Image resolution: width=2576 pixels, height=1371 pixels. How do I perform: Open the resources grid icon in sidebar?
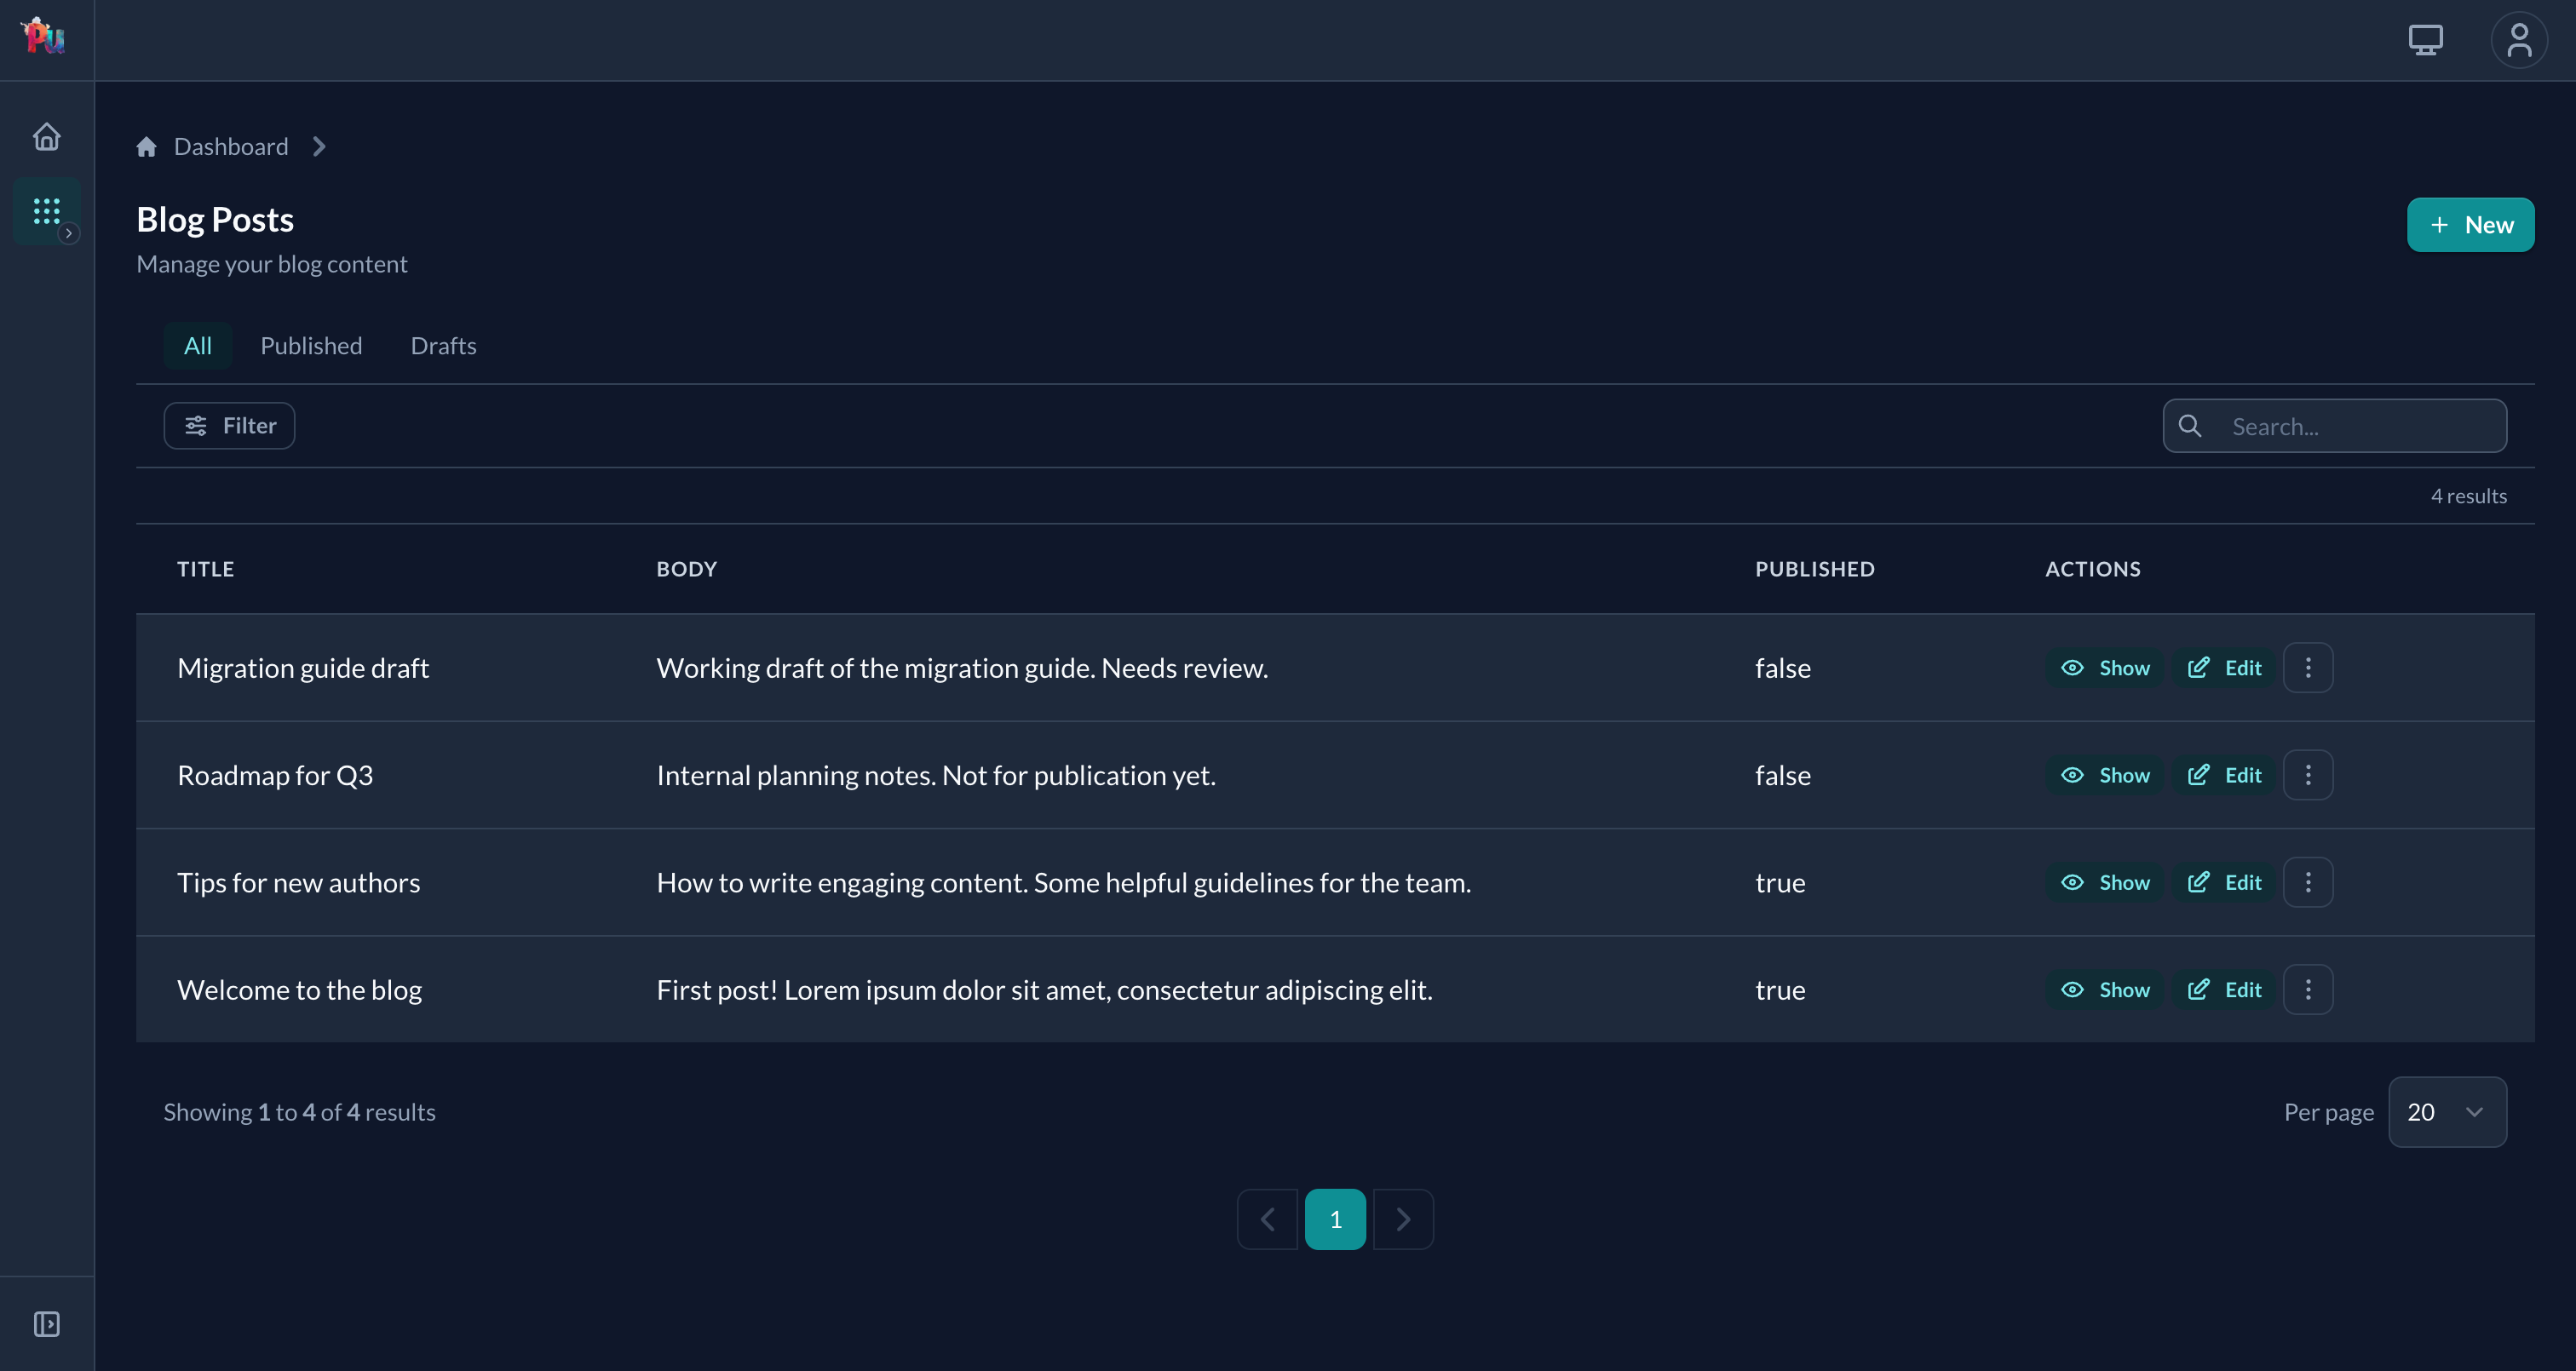(46, 211)
